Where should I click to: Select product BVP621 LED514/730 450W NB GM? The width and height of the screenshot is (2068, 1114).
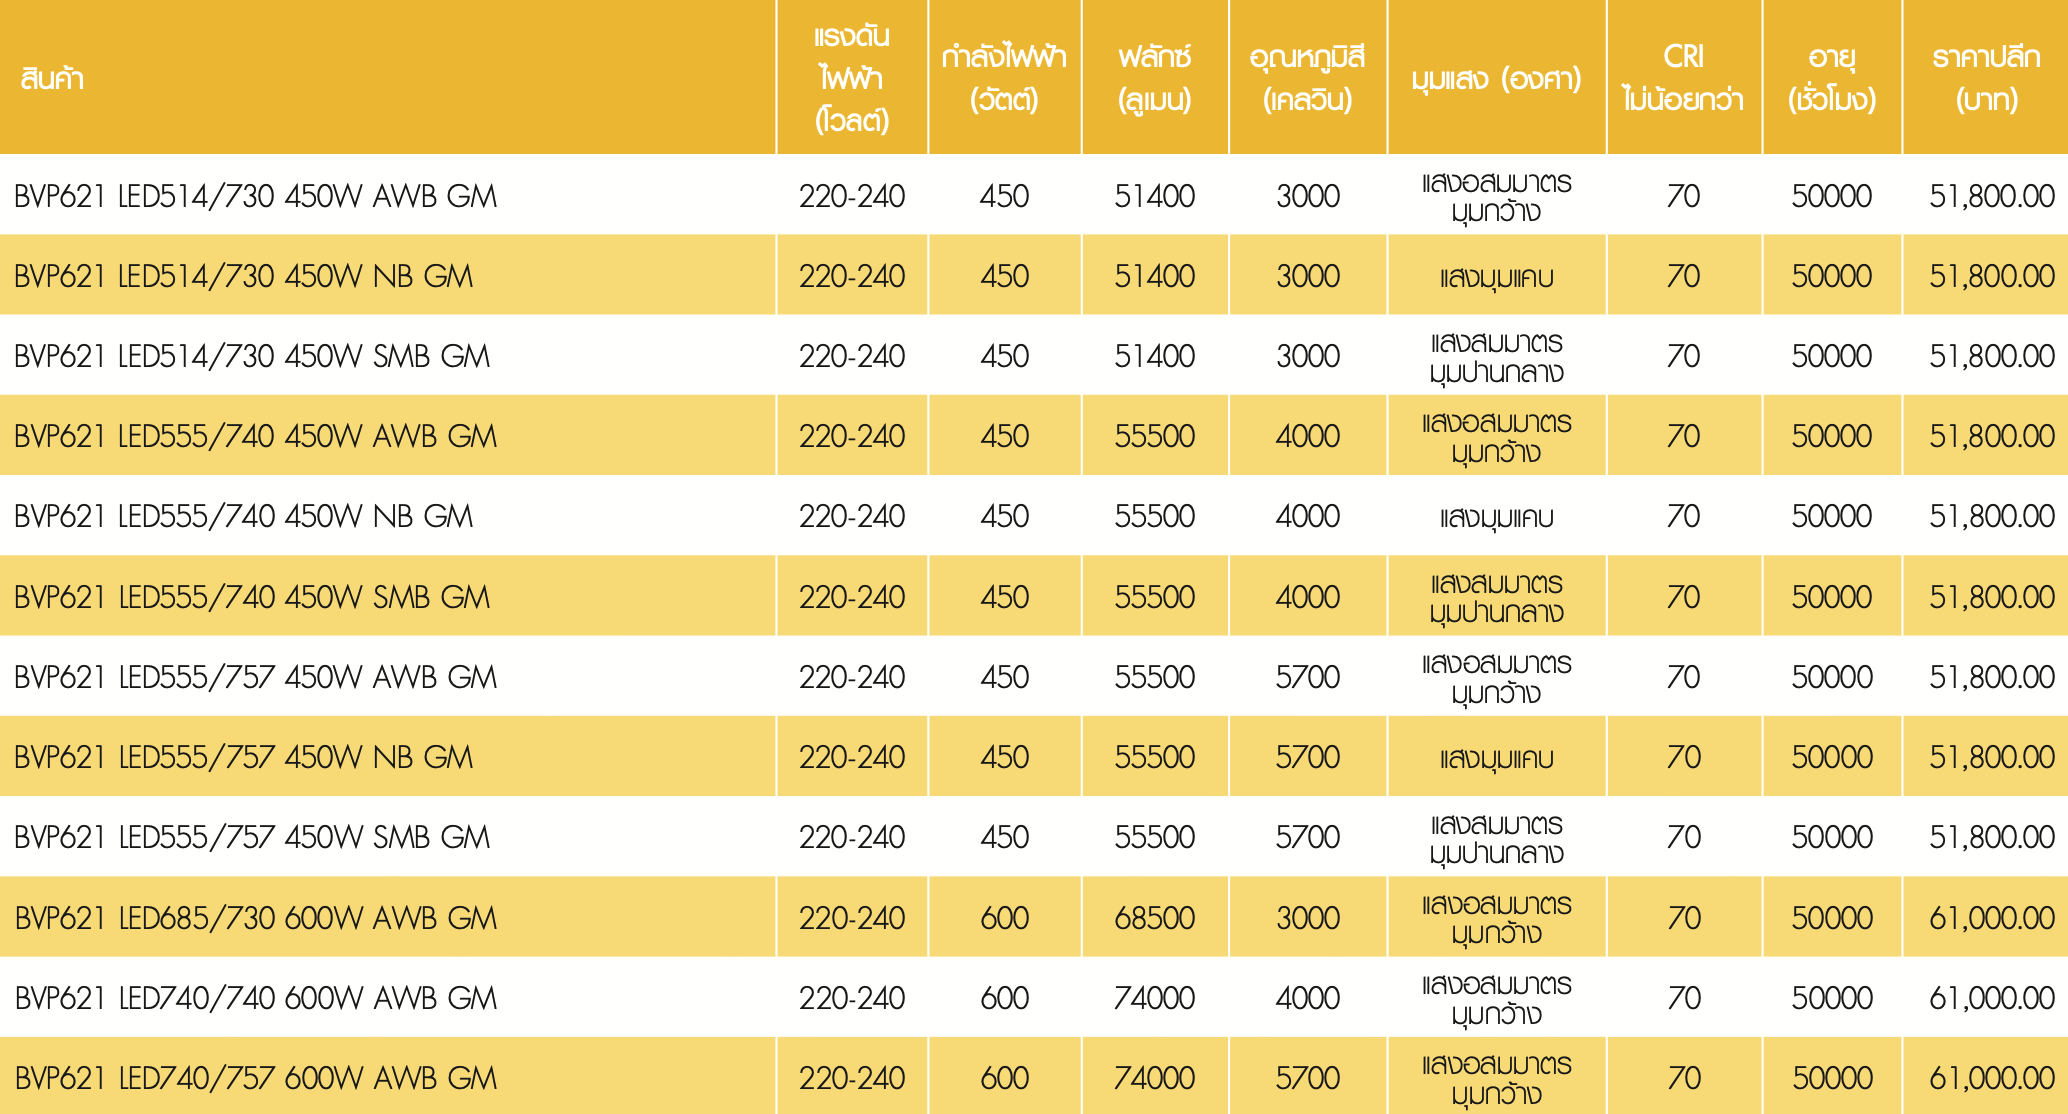point(244,276)
